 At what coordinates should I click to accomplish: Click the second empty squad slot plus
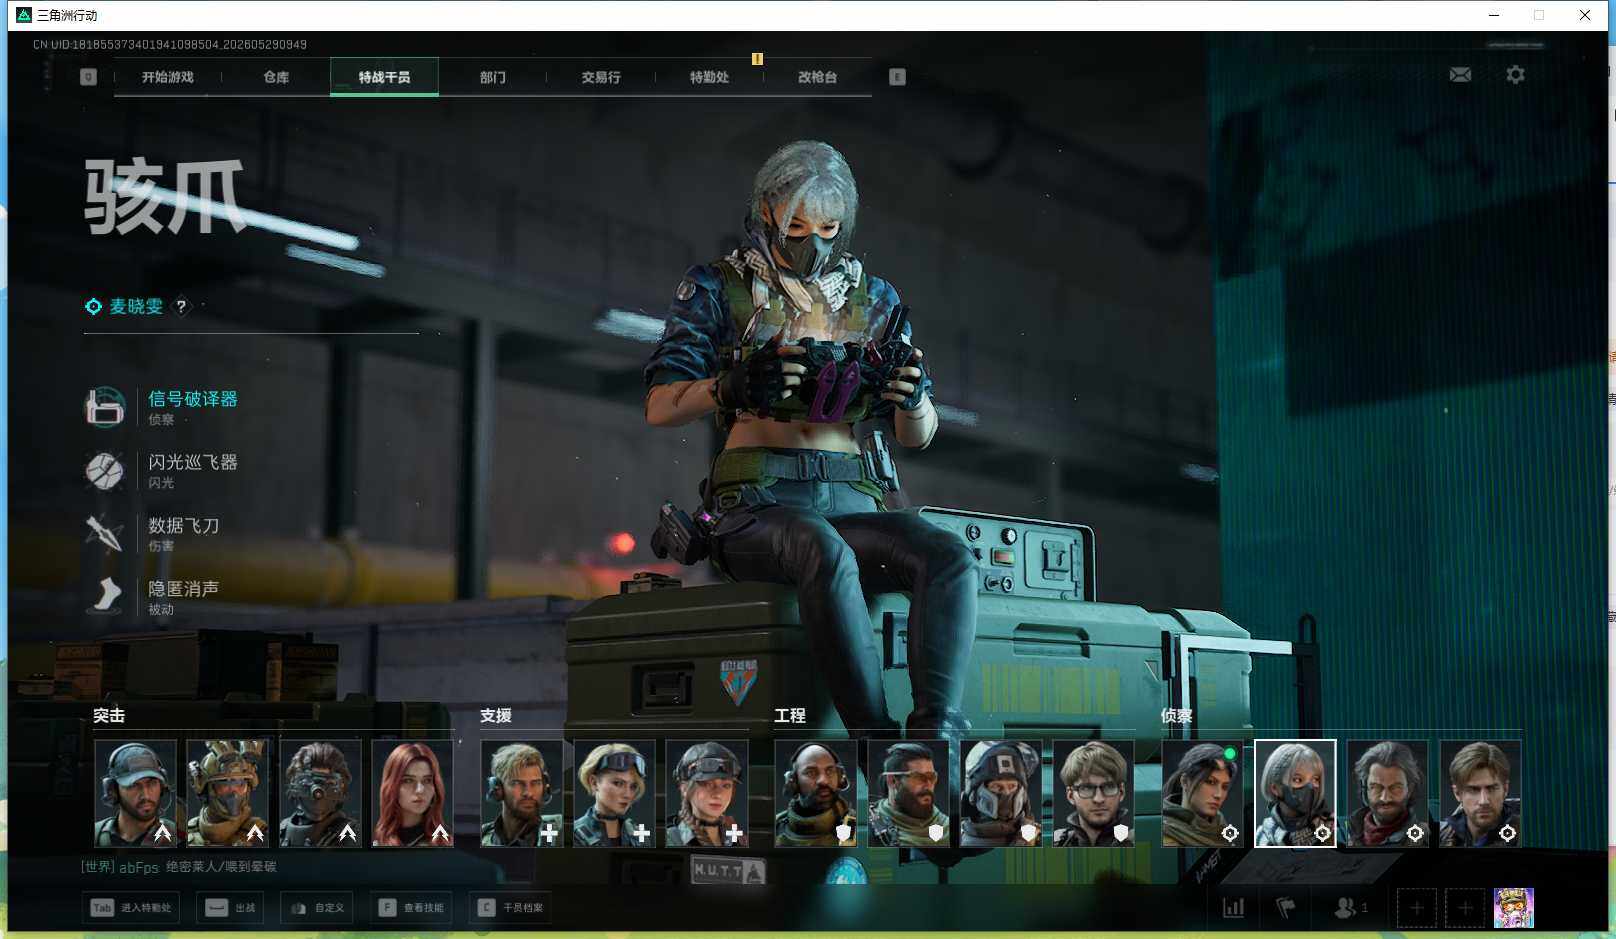(x=1464, y=908)
